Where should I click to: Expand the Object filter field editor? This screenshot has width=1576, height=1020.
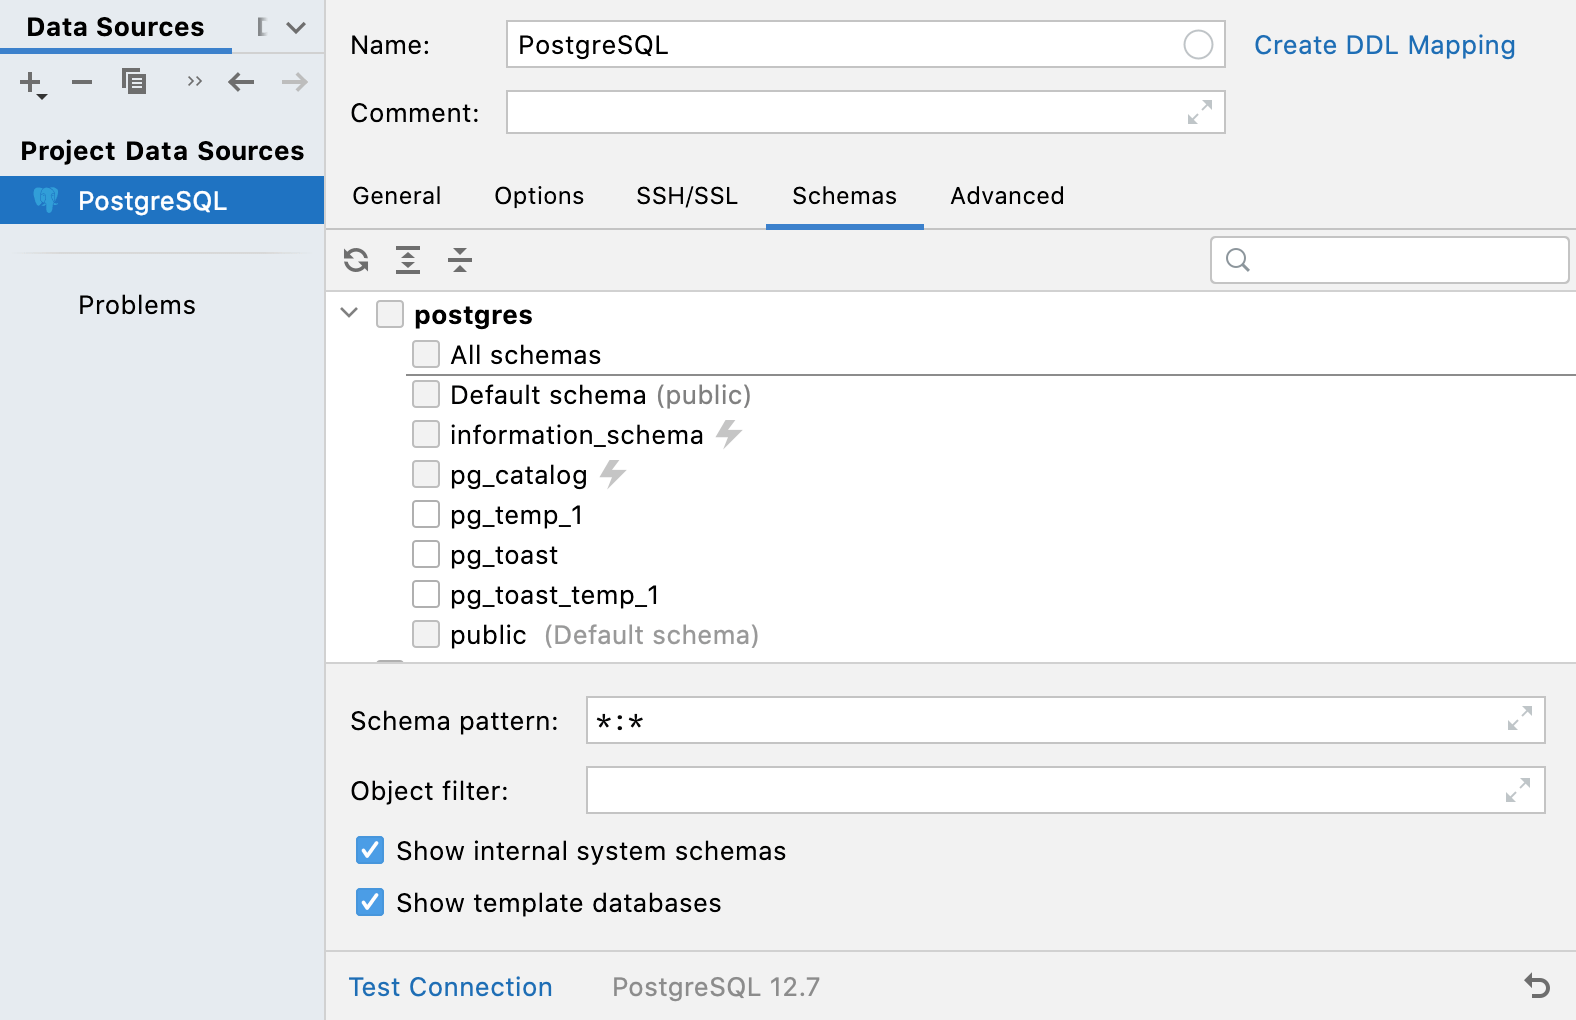click(x=1518, y=790)
